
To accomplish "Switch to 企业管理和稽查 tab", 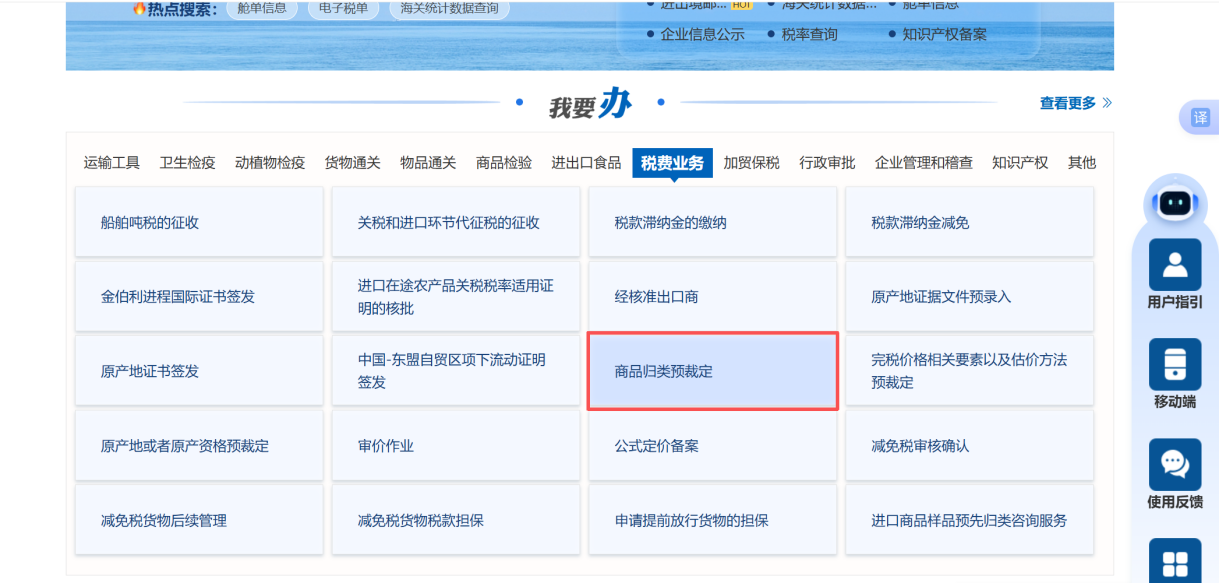I will [923, 163].
